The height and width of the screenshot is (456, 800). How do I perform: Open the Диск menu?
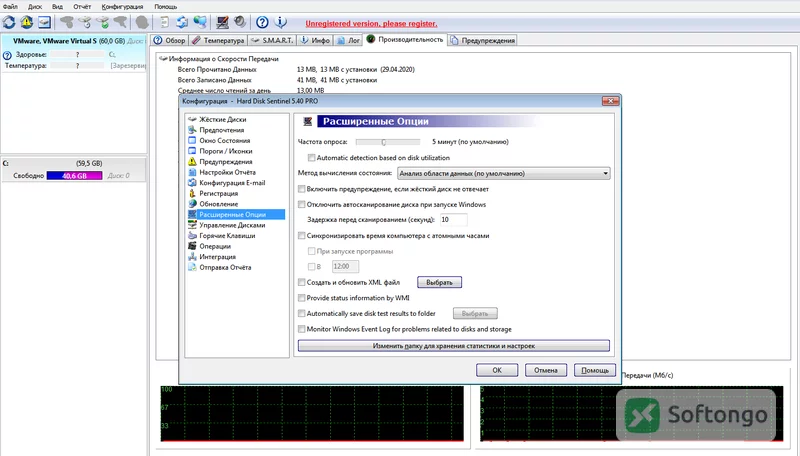pyautogui.click(x=35, y=7)
